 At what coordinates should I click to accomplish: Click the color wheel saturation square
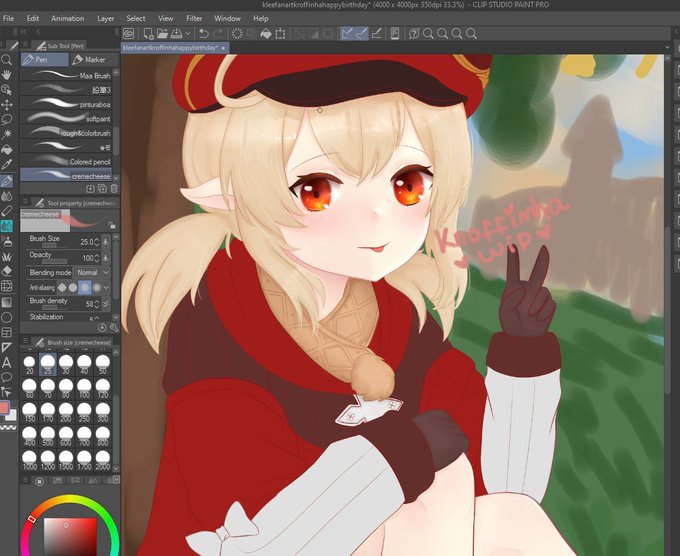pos(70,536)
